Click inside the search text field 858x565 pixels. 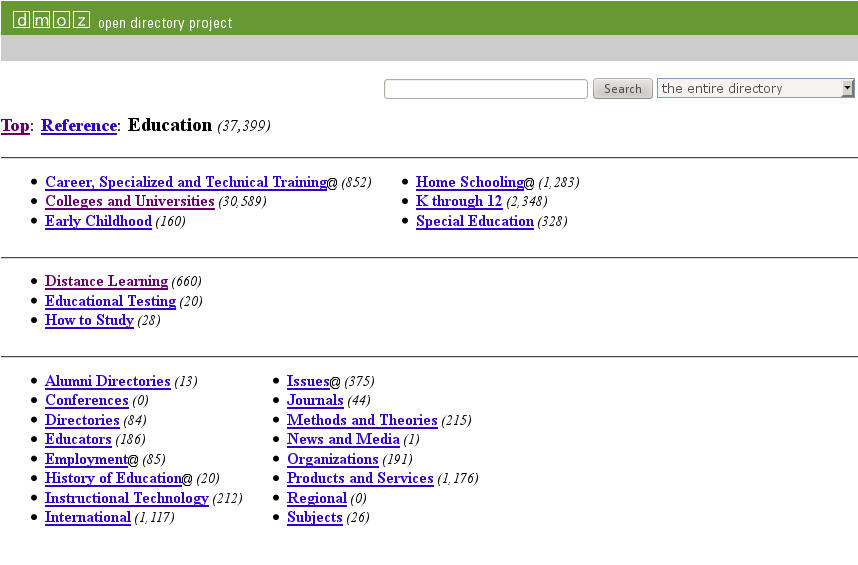click(x=485, y=89)
